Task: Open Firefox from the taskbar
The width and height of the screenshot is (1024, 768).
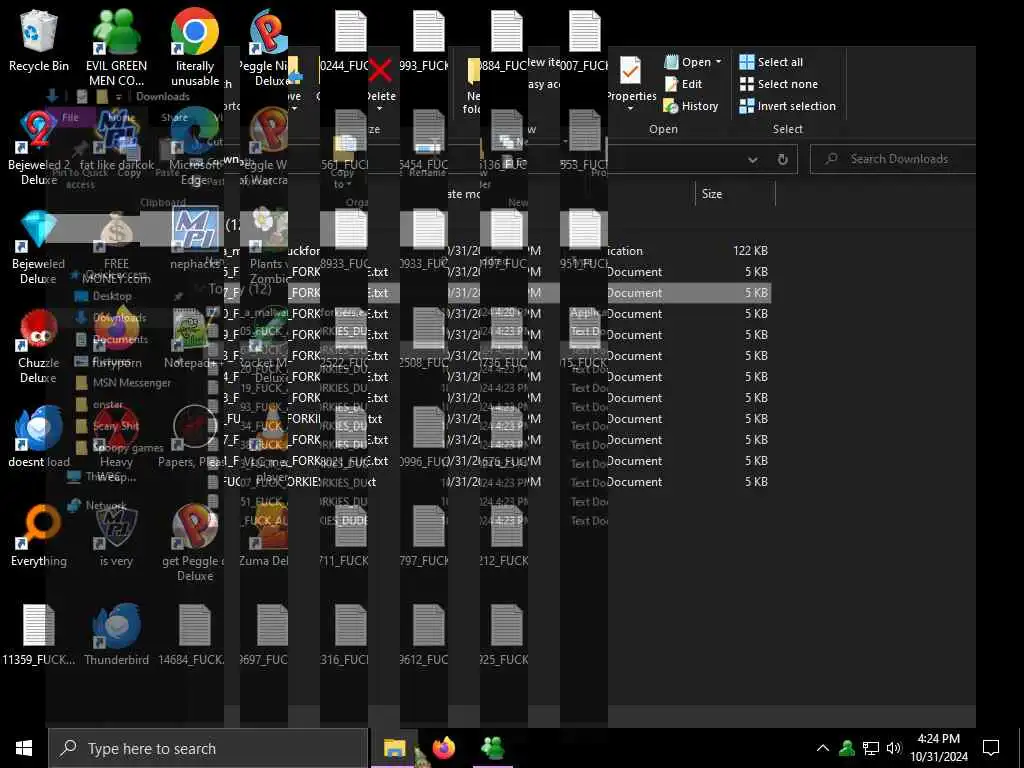Action: click(444, 748)
